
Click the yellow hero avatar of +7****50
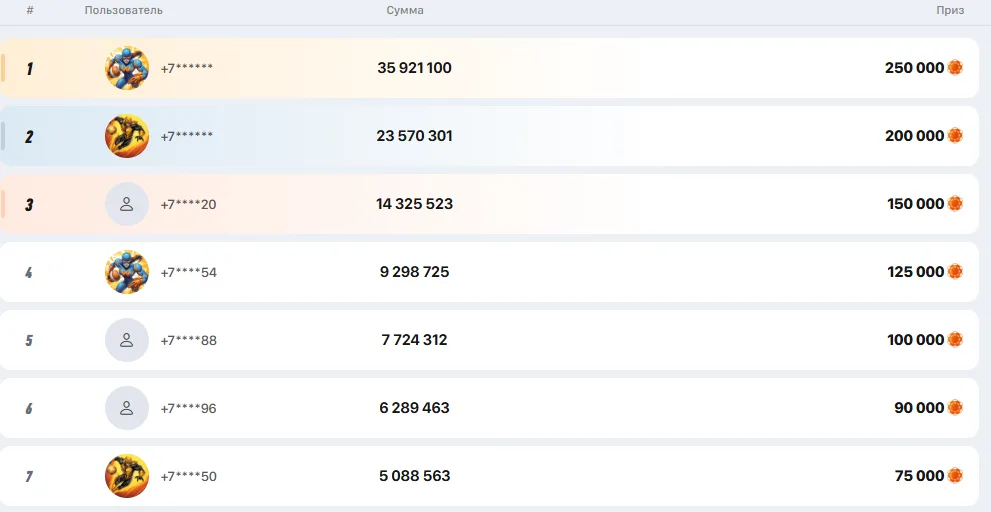point(127,476)
